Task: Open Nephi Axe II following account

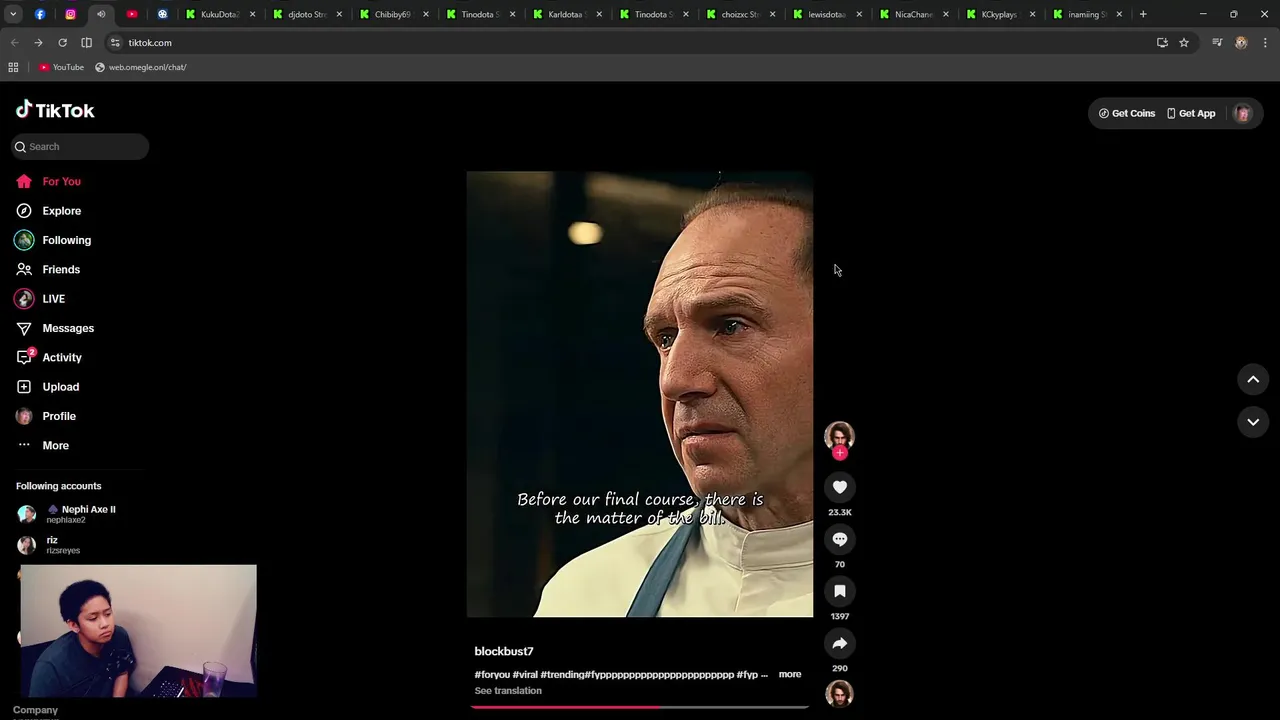Action: pos(66,514)
